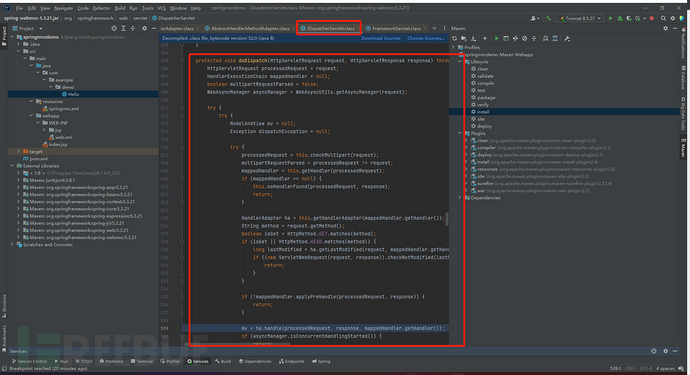
Task: Click the editor vertical scrollbar thumb
Action: tap(447, 219)
